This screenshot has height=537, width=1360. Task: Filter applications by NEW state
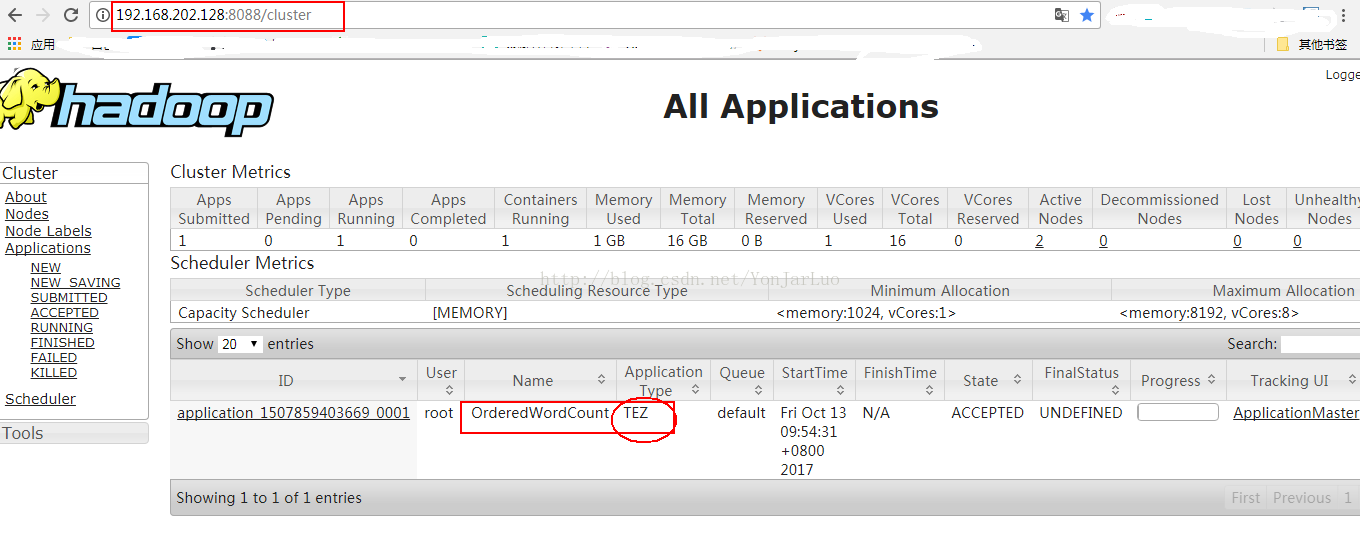(46, 268)
